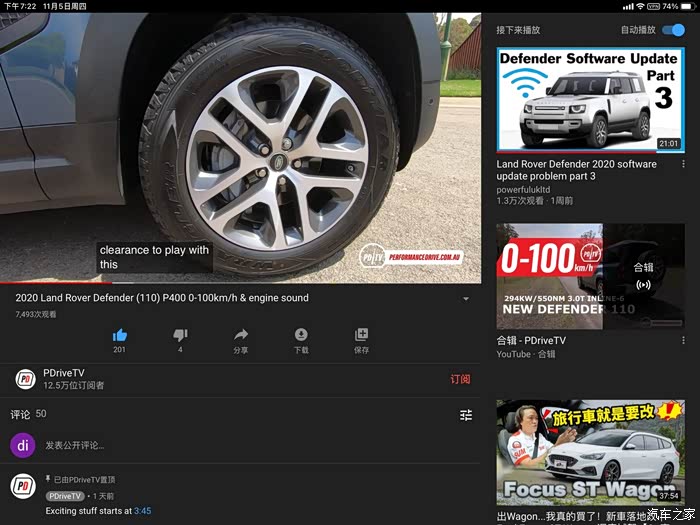This screenshot has height=525, width=700.
Task: Add a public comment in the input field
Action: (x=75, y=446)
